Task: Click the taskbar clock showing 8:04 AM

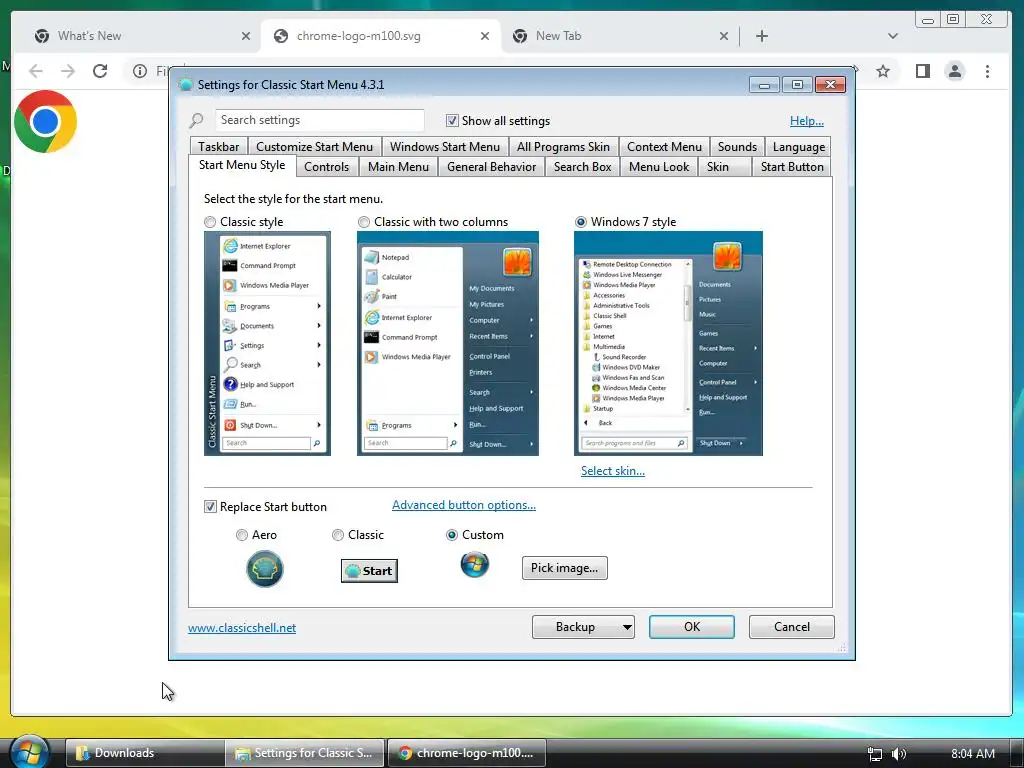Action: pos(972,754)
